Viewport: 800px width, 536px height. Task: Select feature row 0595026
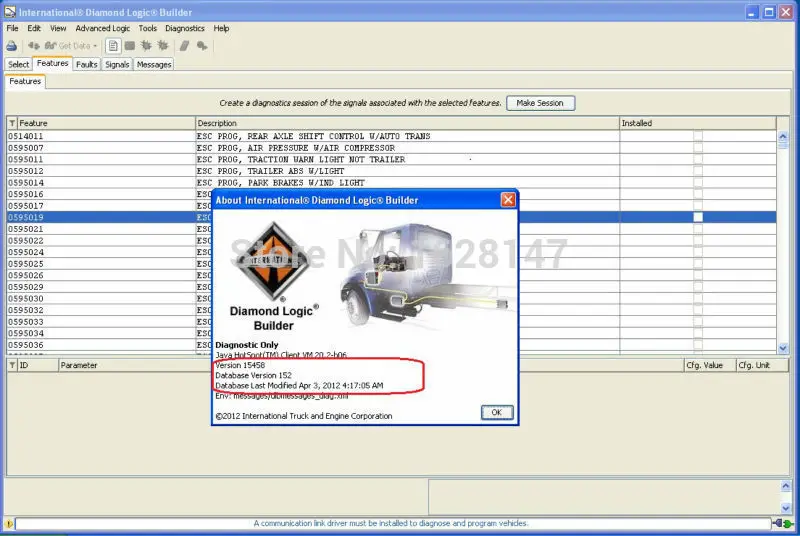click(x=391, y=275)
